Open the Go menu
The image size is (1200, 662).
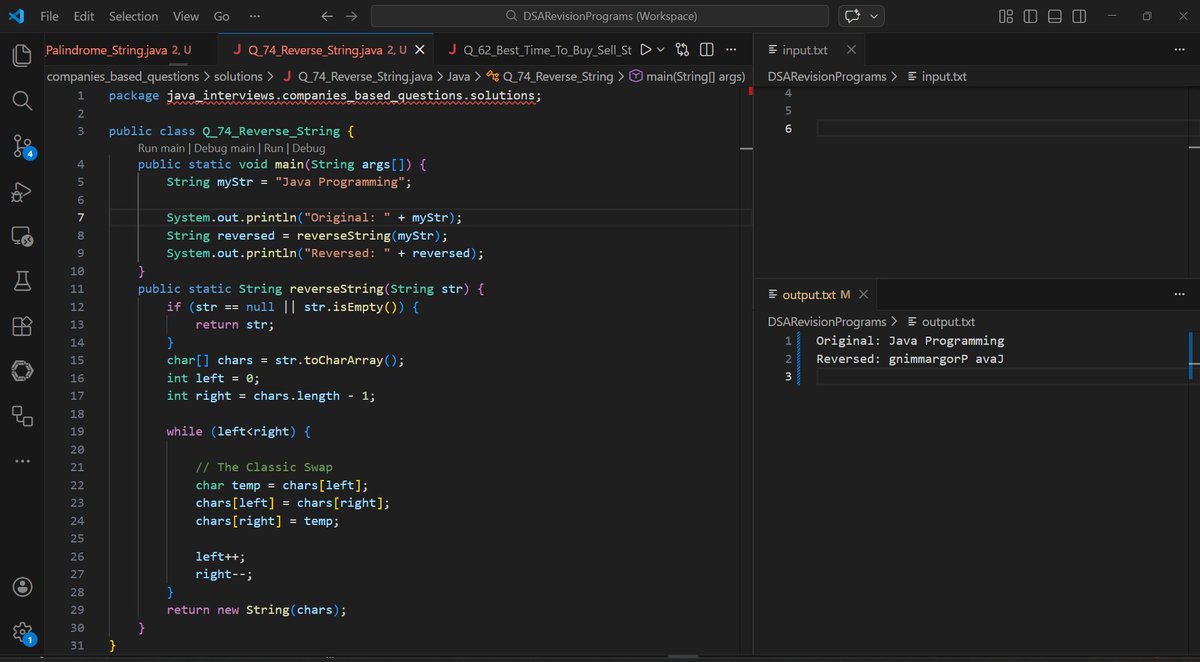point(221,16)
